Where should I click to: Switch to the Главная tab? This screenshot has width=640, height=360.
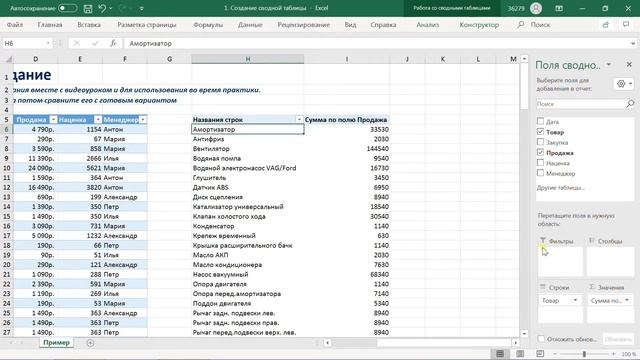coord(50,25)
